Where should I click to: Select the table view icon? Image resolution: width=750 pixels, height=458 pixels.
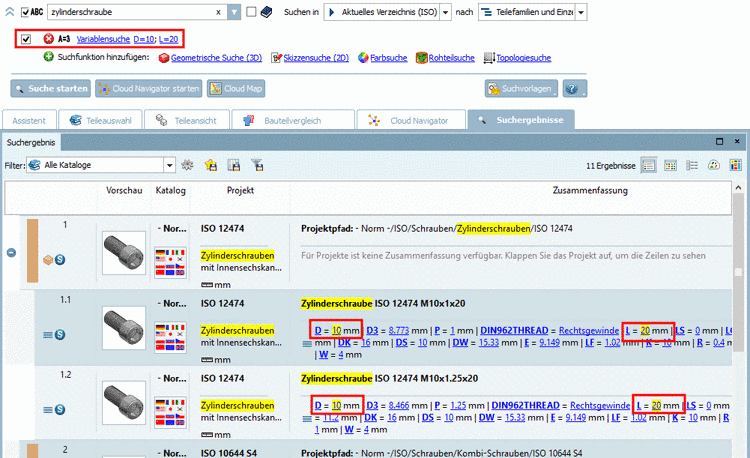point(671,165)
